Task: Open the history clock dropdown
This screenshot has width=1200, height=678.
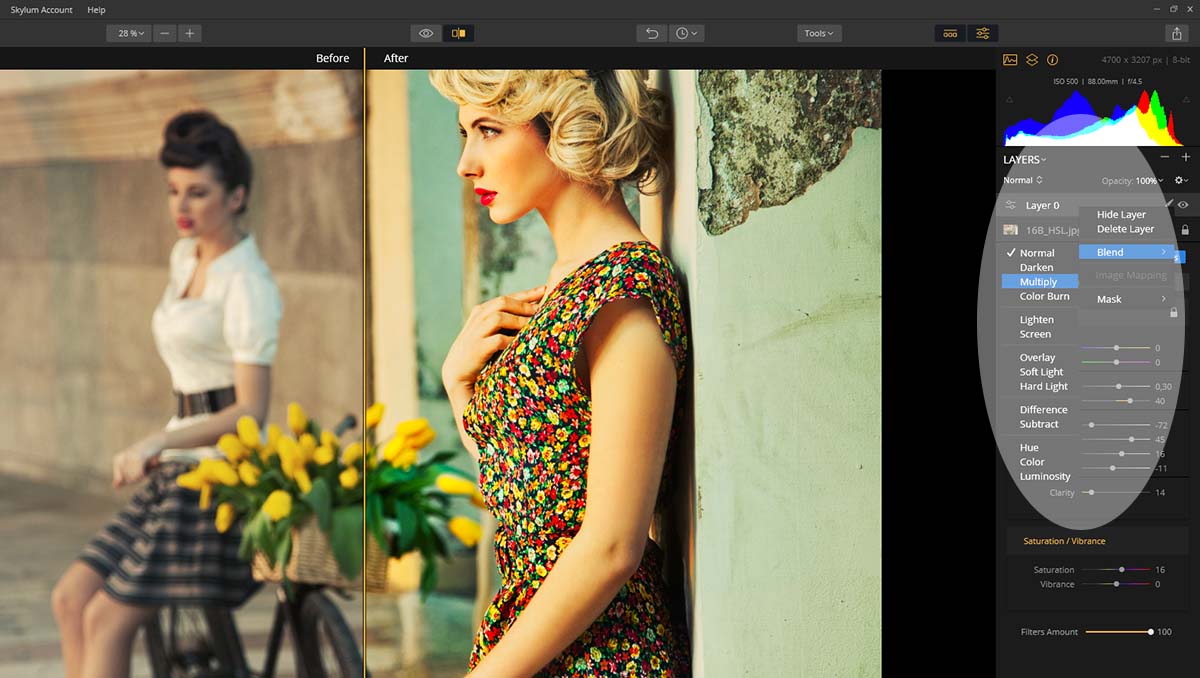Action: point(687,33)
